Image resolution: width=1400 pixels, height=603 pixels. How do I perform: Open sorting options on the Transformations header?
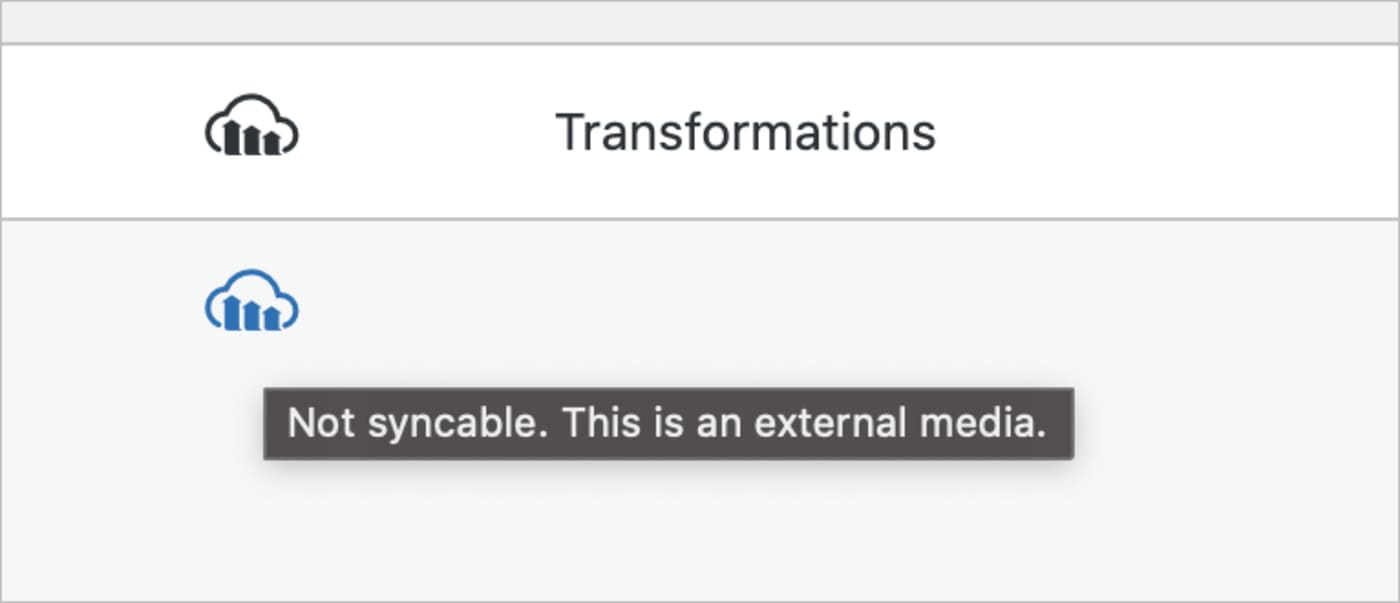click(748, 129)
